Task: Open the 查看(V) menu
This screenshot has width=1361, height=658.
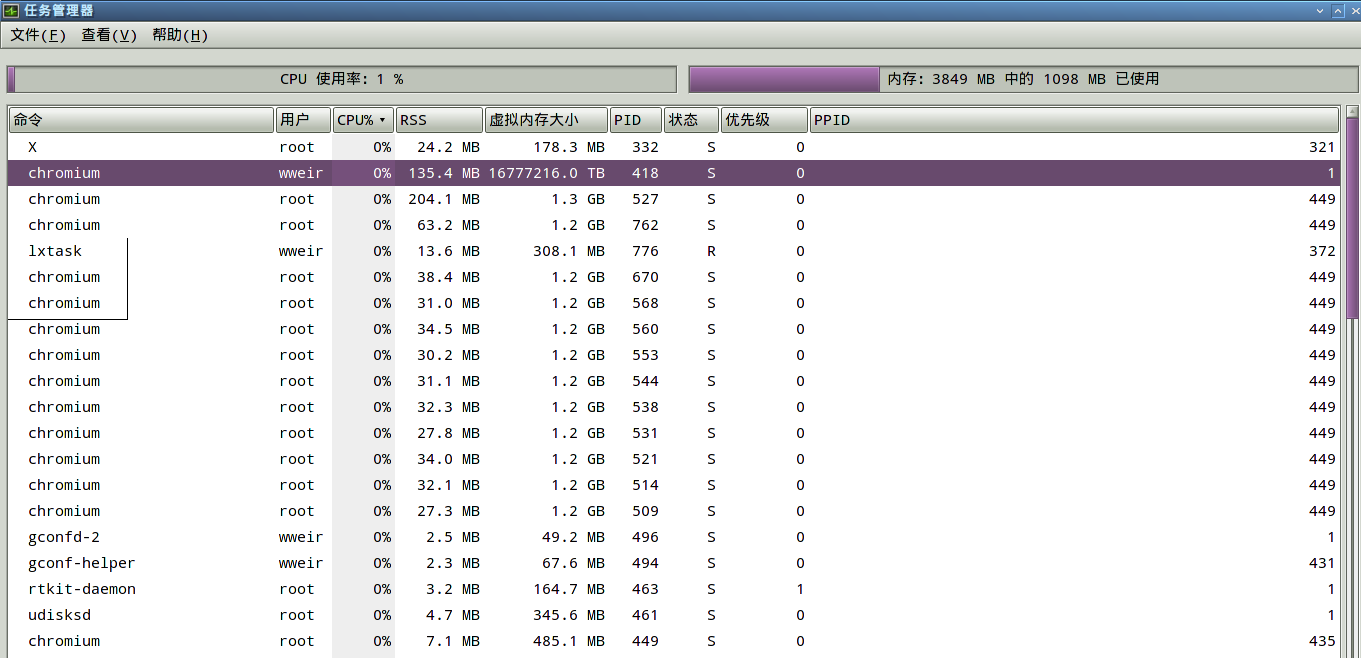Action: tap(109, 35)
